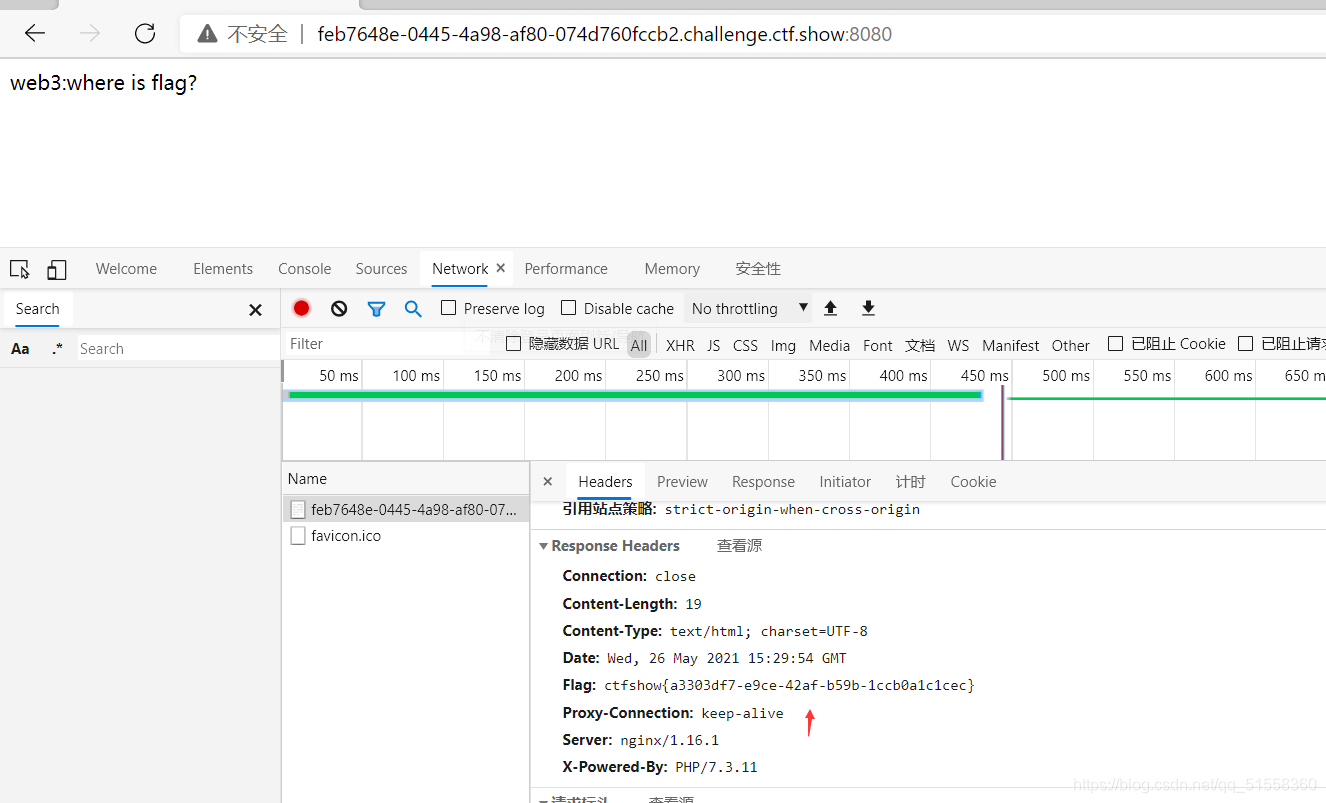Filter requests by Img
The width and height of the screenshot is (1326, 803).
[783, 345]
